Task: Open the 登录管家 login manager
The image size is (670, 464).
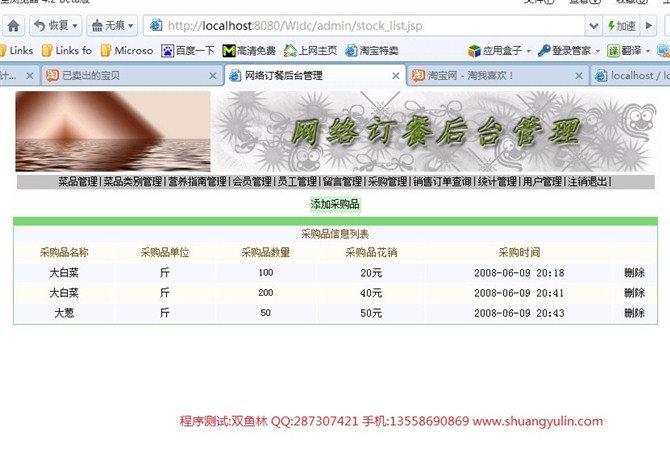Action: click(x=565, y=51)
